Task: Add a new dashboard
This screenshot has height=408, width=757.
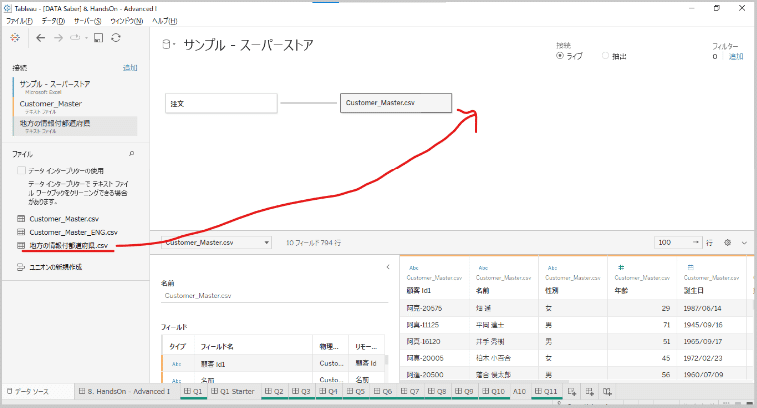Action: (x=589, y=392)
